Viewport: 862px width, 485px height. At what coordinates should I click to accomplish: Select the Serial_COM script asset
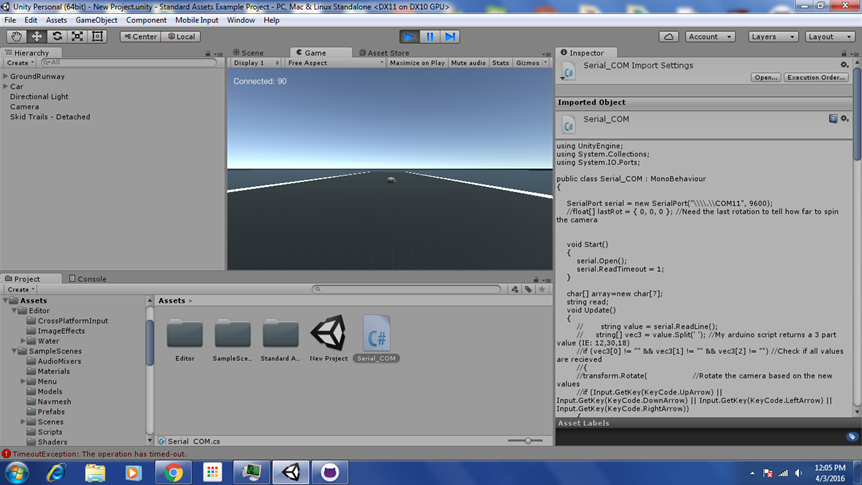(377, 338)
